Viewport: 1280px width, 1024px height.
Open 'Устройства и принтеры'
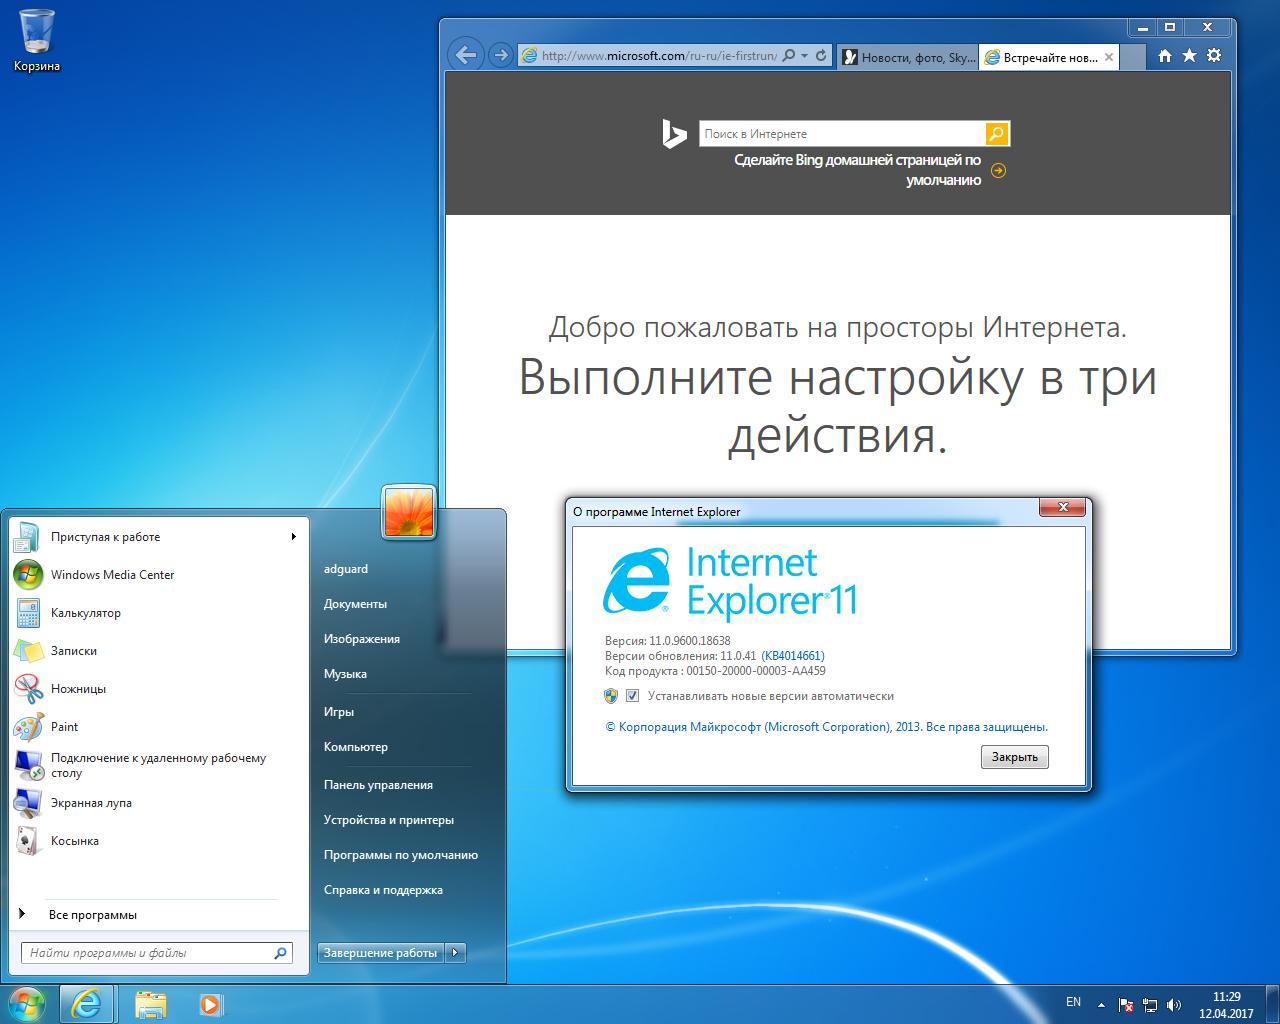(x=389, y=820)
